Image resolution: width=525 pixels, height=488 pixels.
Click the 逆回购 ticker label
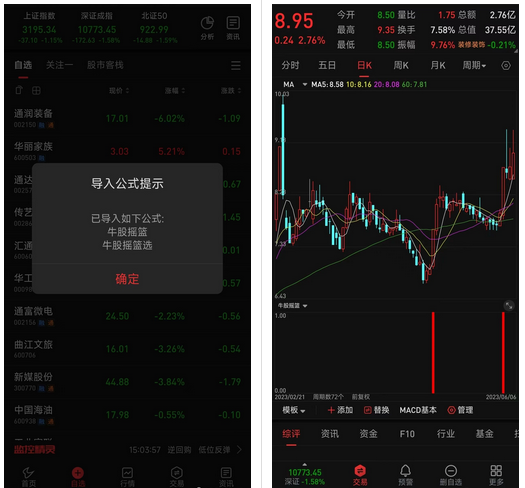click(179, 450)
